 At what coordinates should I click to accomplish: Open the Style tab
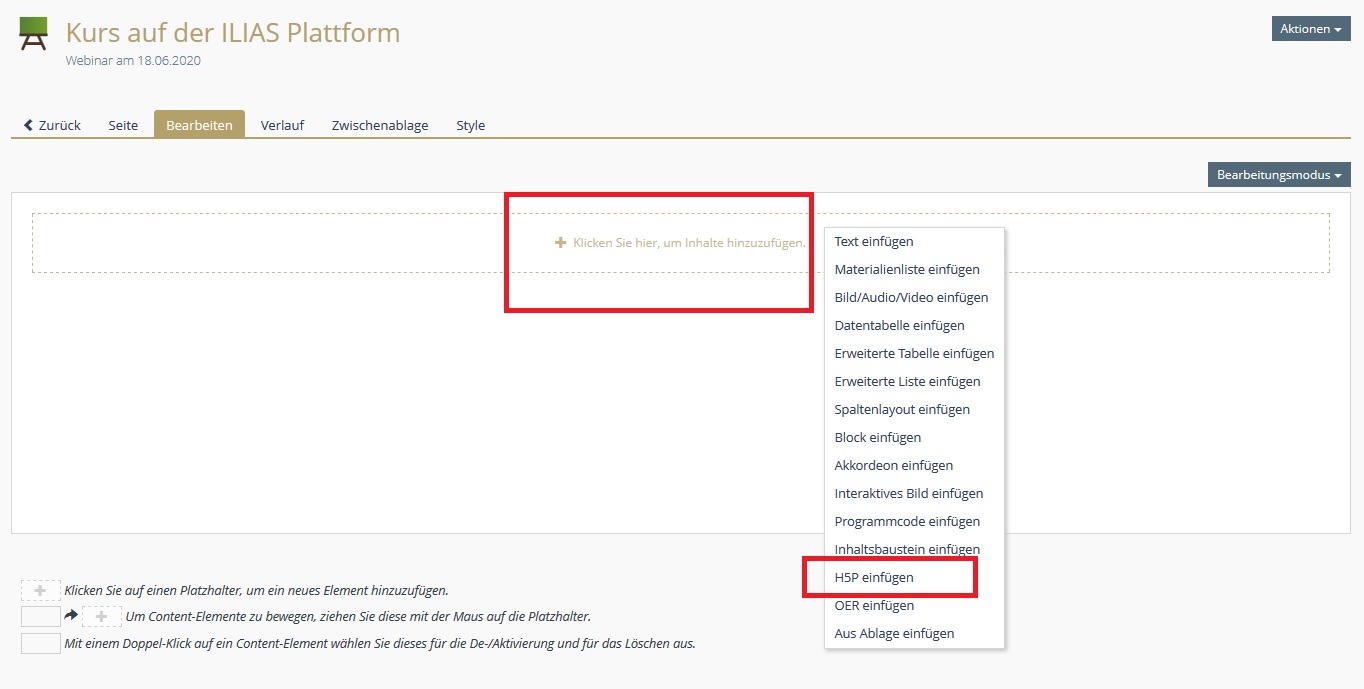coord(470,125)
